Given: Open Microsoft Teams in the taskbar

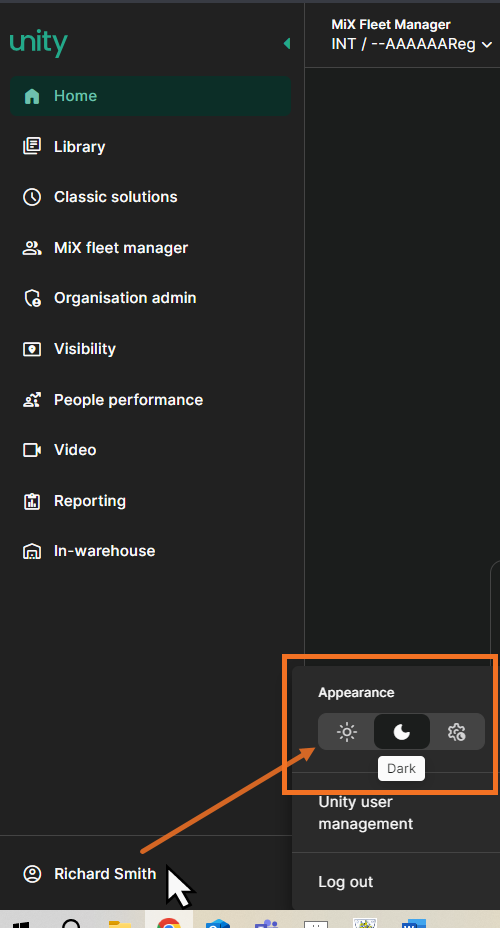Looking at the screenshot, I should 266,923.
